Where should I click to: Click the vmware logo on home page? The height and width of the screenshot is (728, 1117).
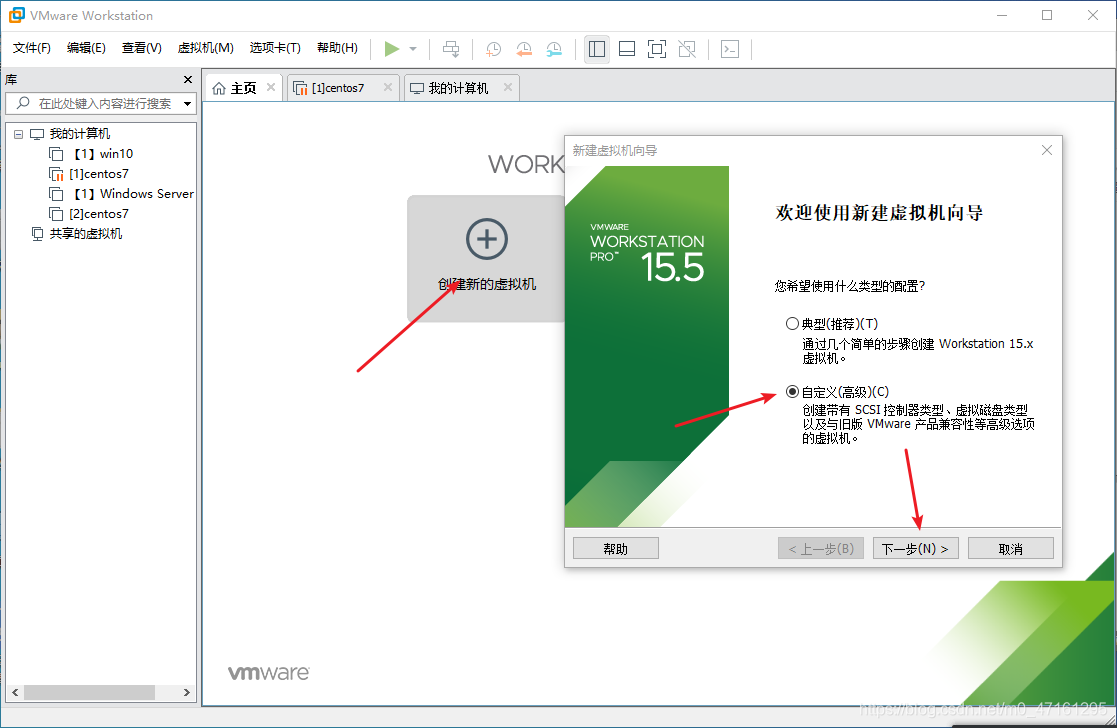pos(269,672)
